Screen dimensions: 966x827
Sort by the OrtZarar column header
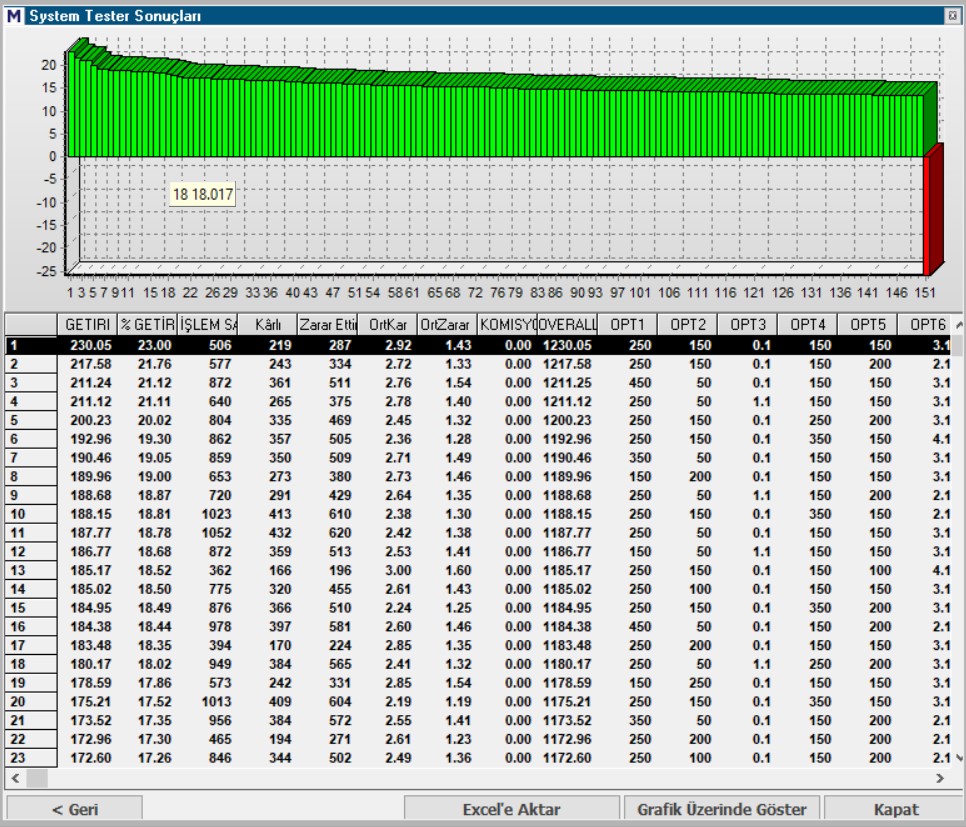coord(447,325)
